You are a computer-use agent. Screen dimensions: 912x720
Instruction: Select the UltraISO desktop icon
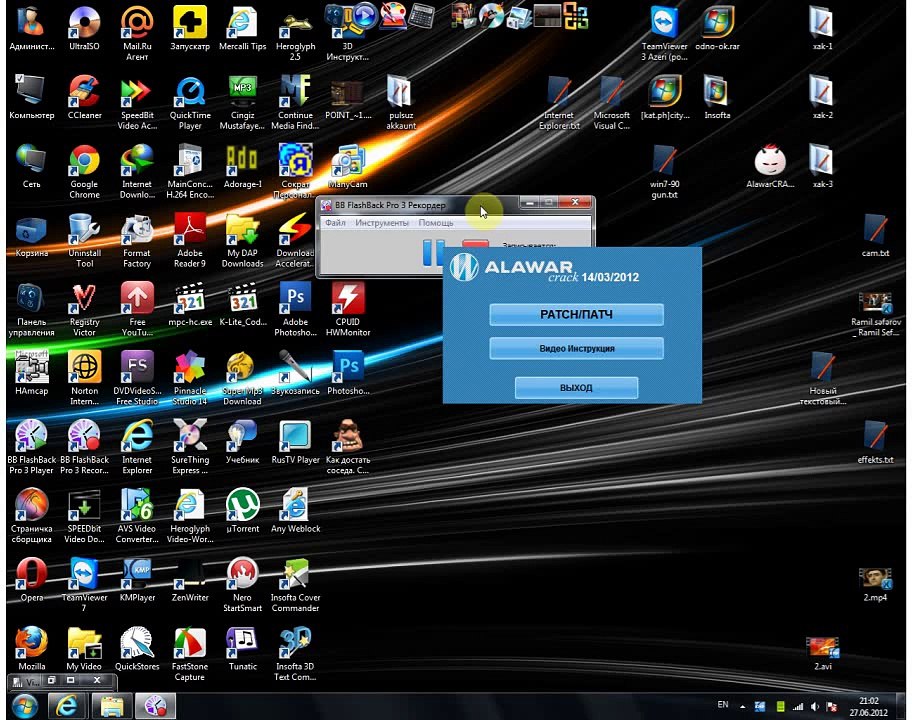(x=84, y=29)
